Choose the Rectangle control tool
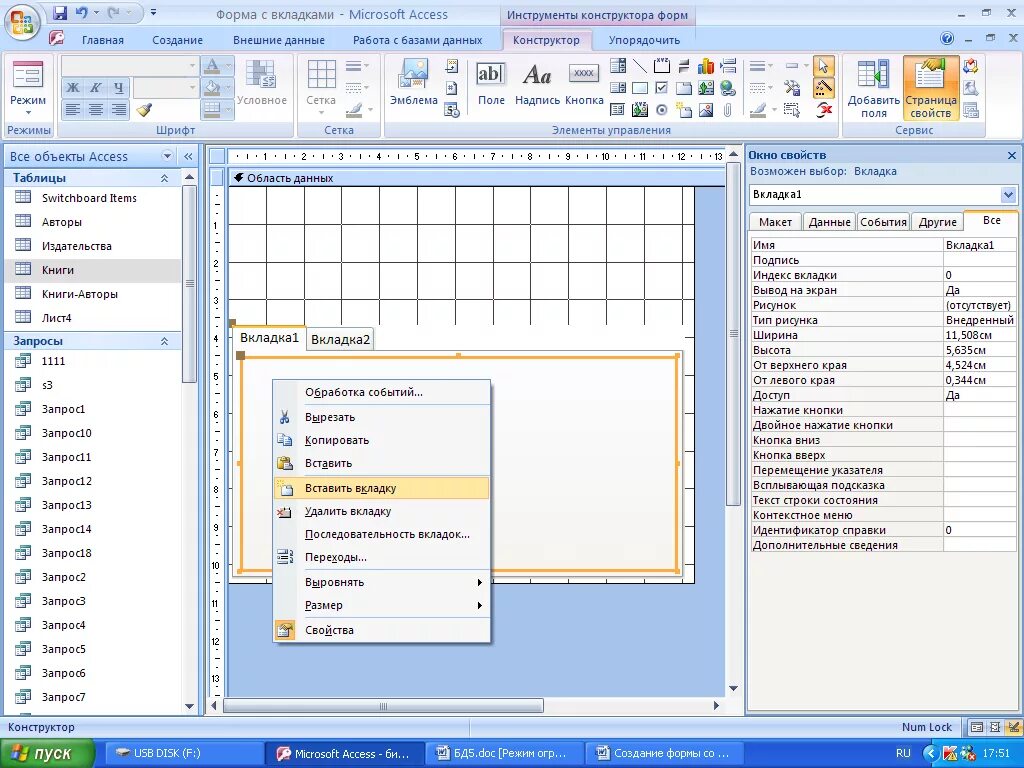 pos(640,88)
